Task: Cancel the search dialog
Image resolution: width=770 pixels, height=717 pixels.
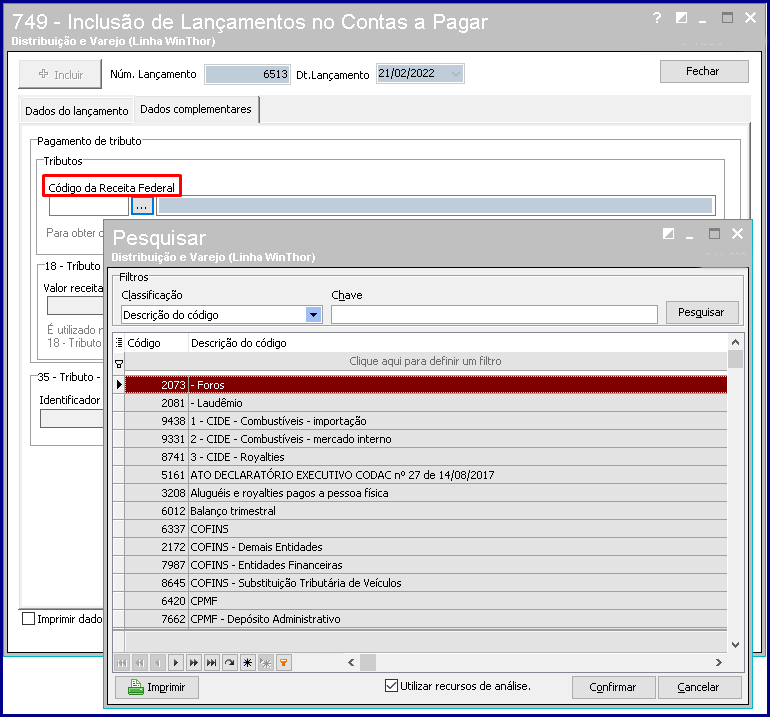Action: tap(699, 687)
